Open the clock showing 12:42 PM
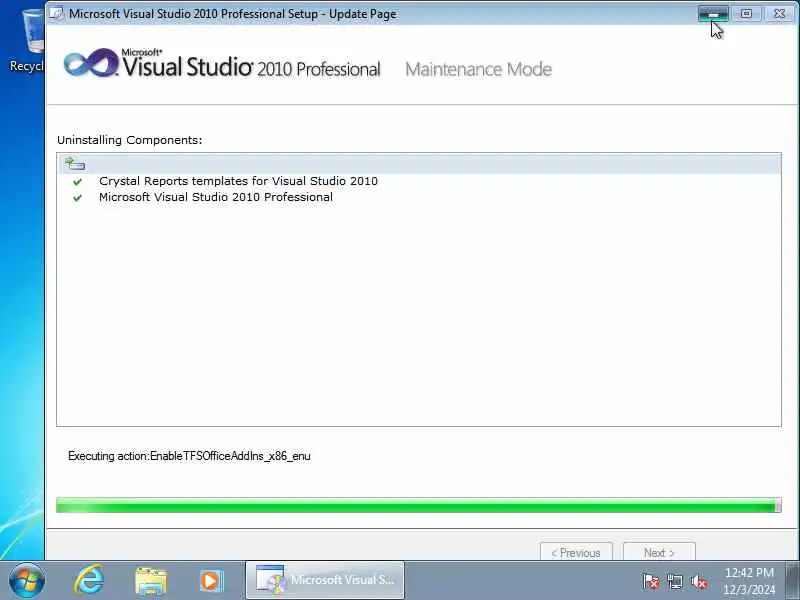This screenshot has width=800, height=600. [x=749, y=581]
